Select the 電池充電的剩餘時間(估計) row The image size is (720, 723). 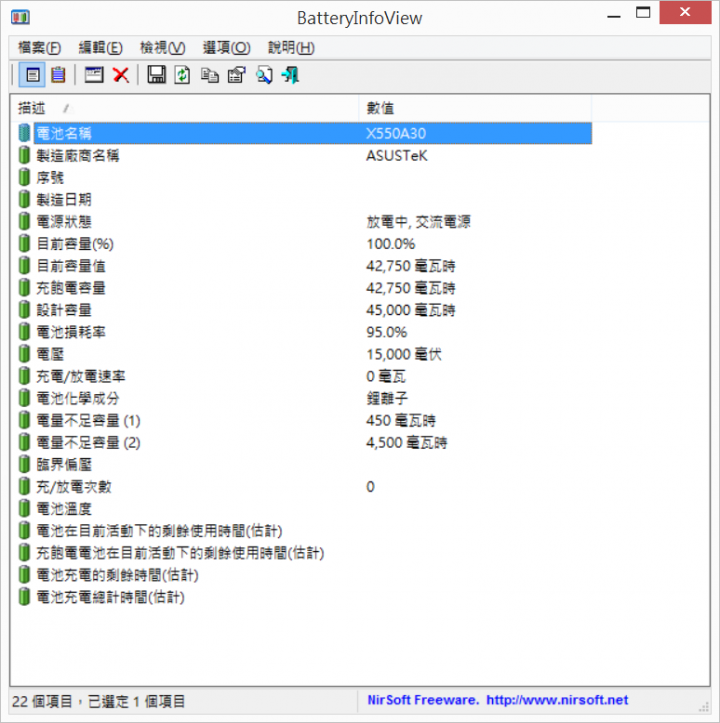click(117, 575)
